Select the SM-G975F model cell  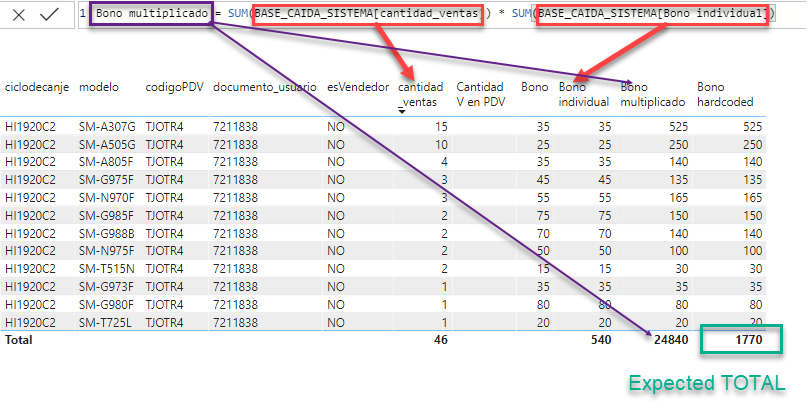pos(106,180)
